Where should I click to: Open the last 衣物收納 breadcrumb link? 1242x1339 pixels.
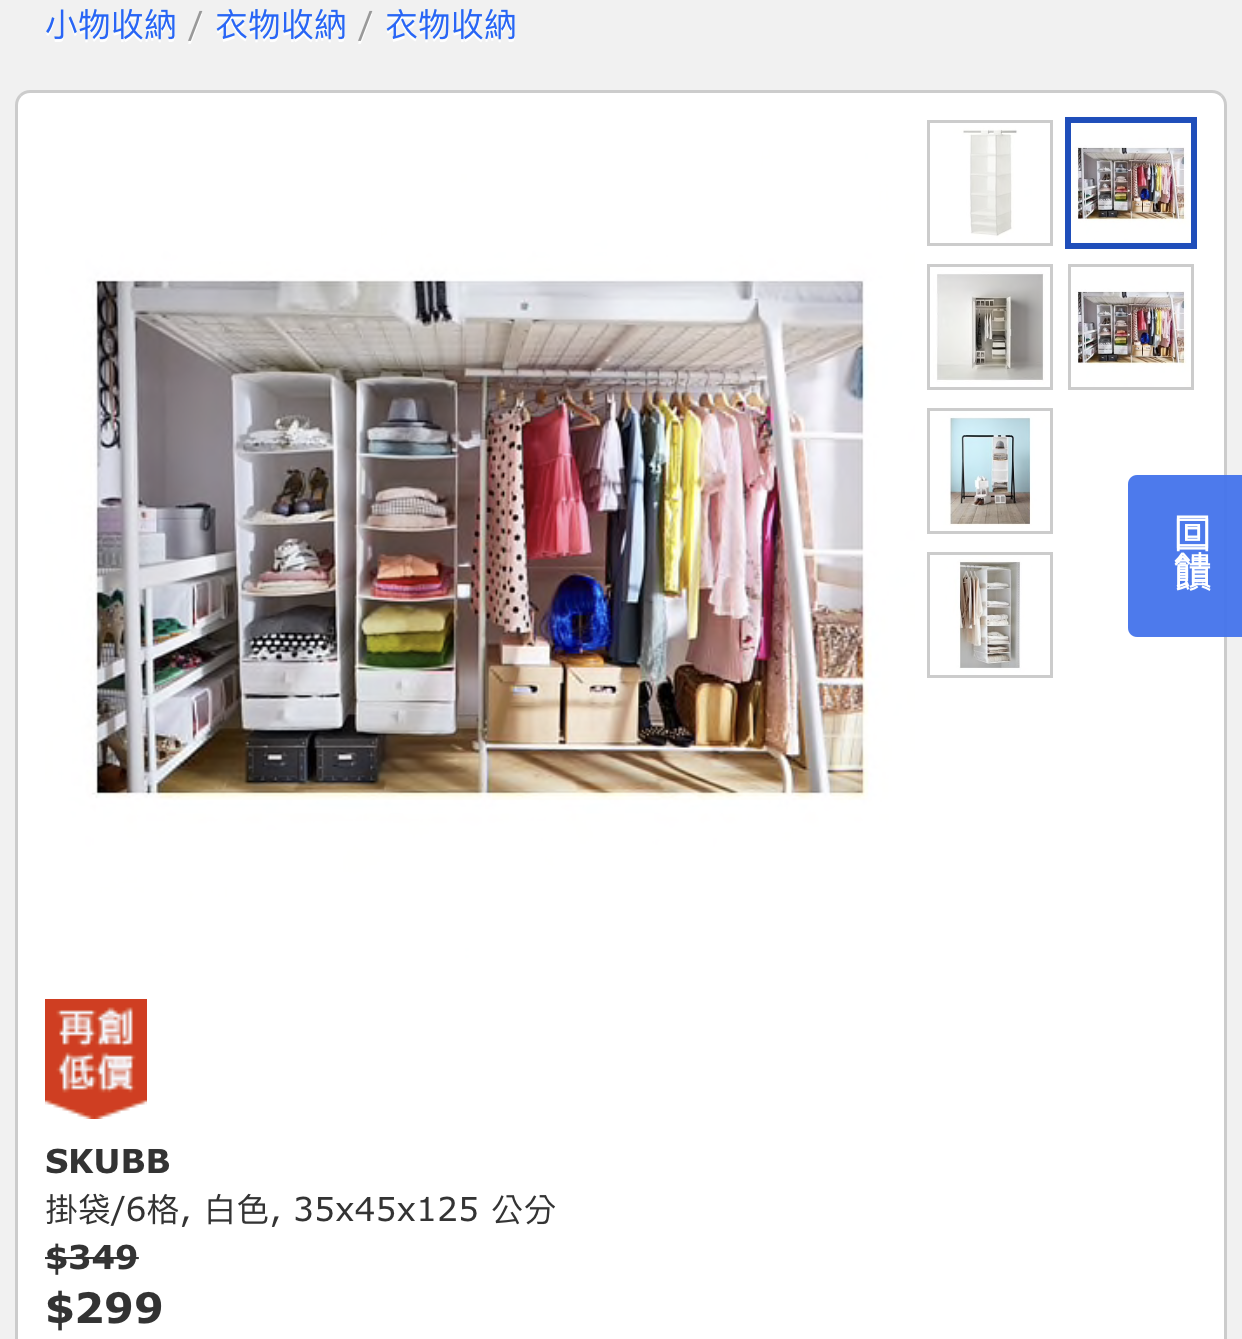point(451,24)
